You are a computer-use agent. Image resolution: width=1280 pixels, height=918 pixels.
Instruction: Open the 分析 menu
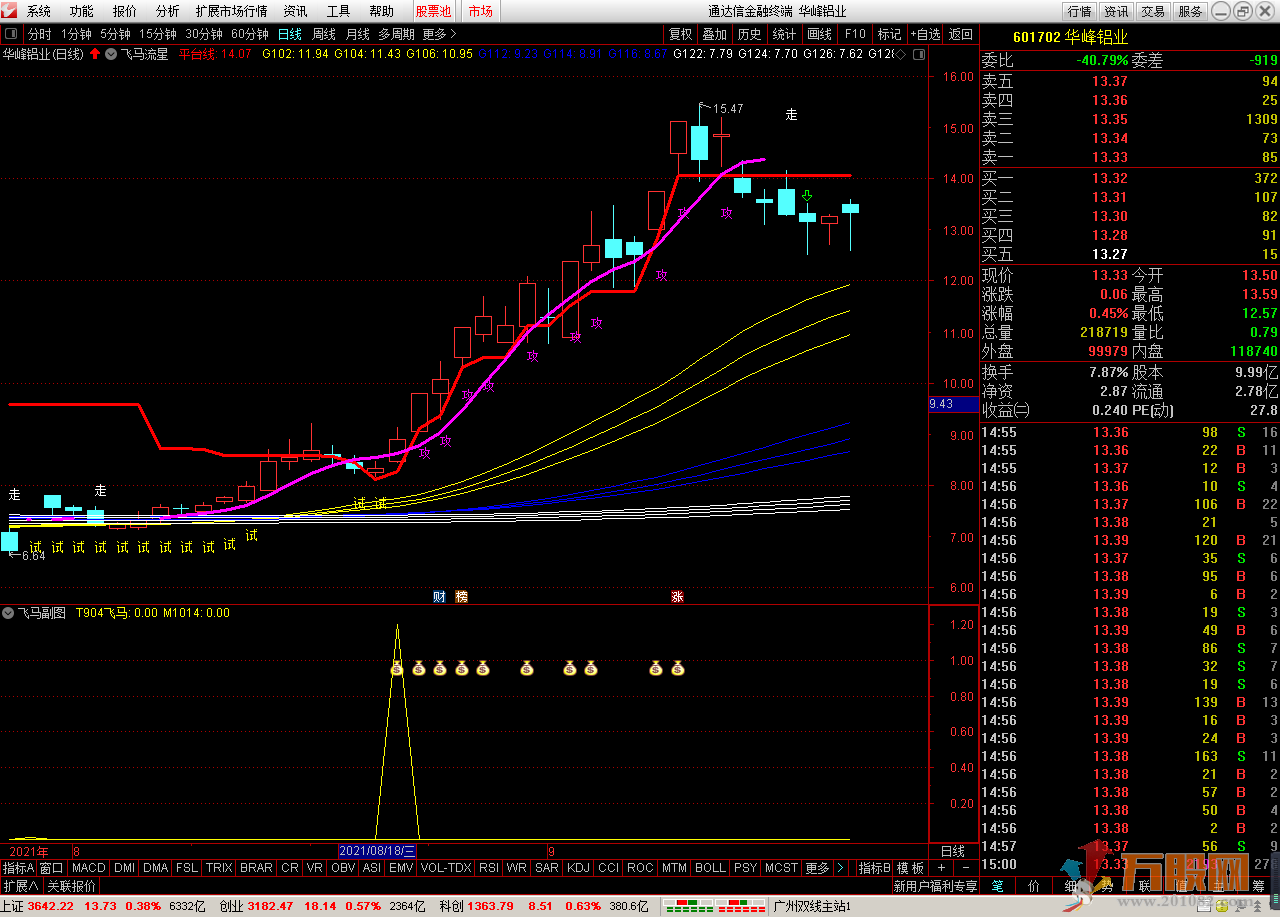[x=168, y=12]
